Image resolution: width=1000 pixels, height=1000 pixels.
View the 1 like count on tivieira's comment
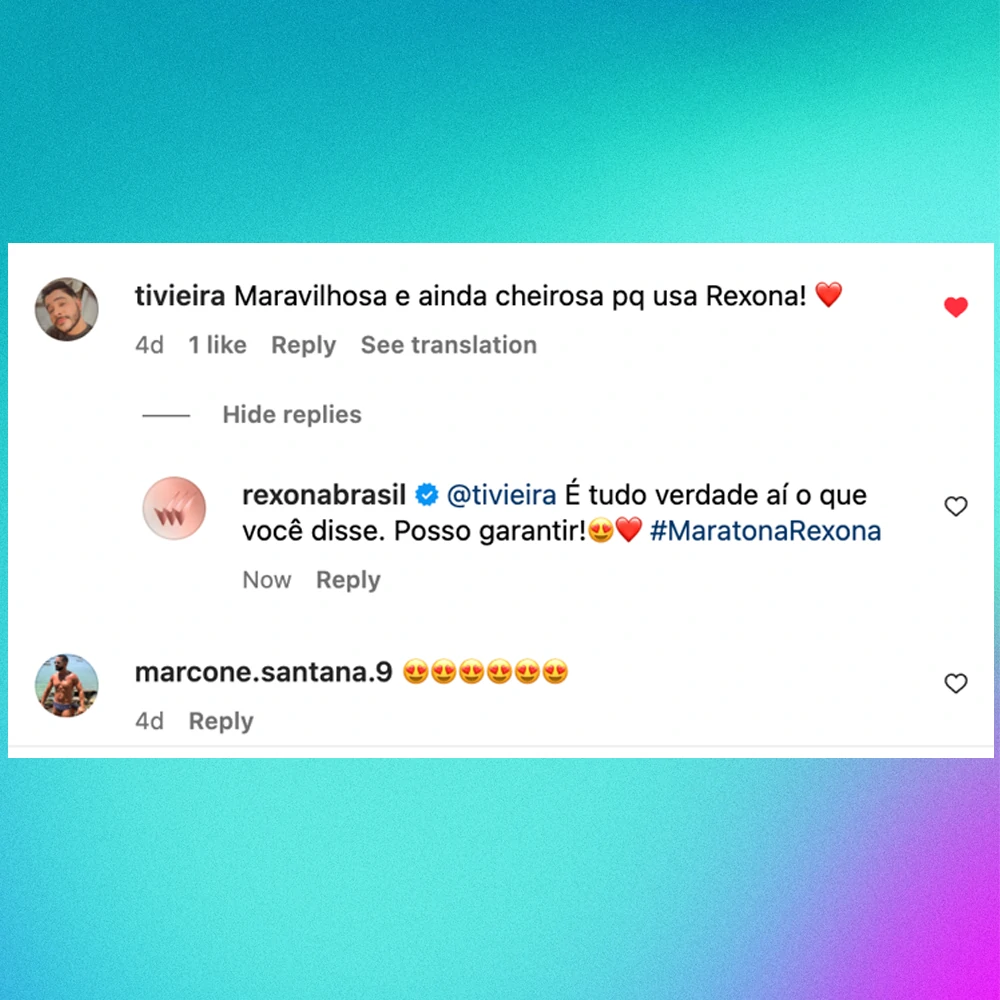pyautogui.click(x=217, y=345)
